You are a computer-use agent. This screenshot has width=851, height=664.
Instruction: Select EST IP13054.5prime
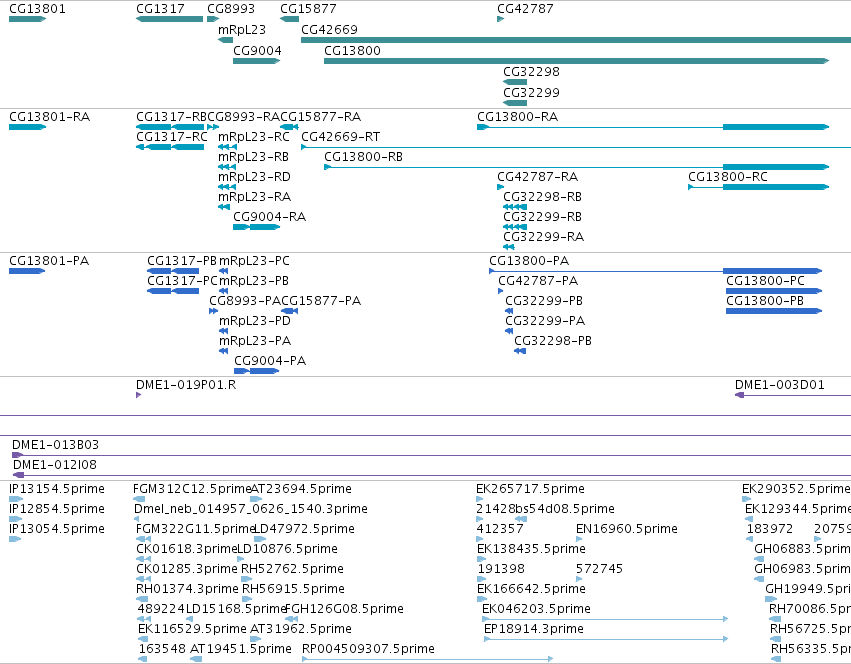click(57, 529)
